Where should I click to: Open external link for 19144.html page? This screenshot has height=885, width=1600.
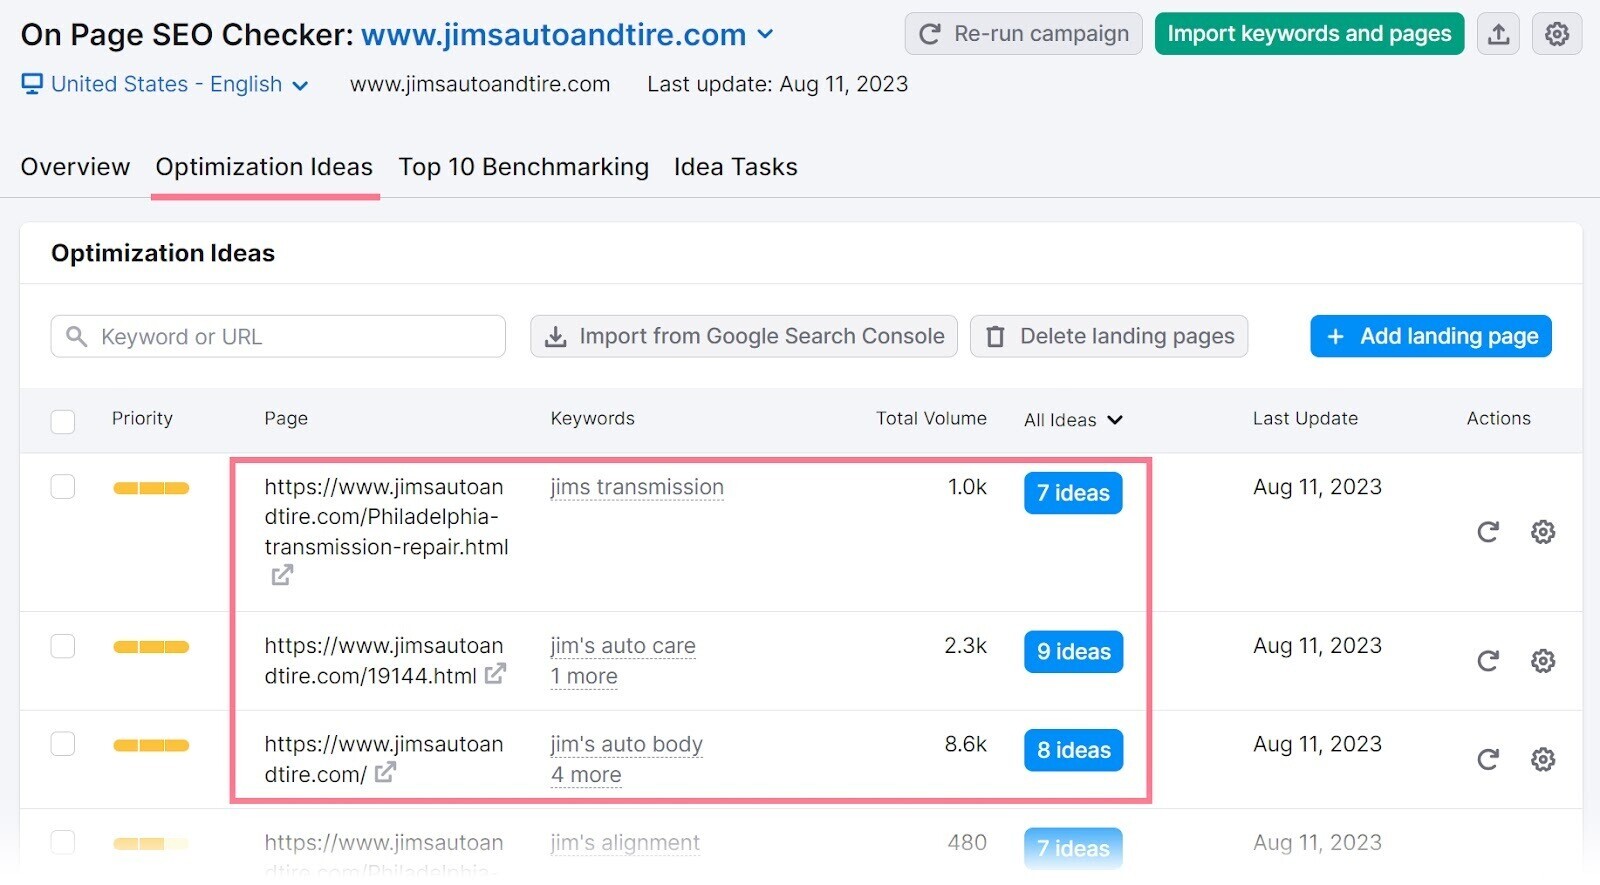(x=495, y=675)
